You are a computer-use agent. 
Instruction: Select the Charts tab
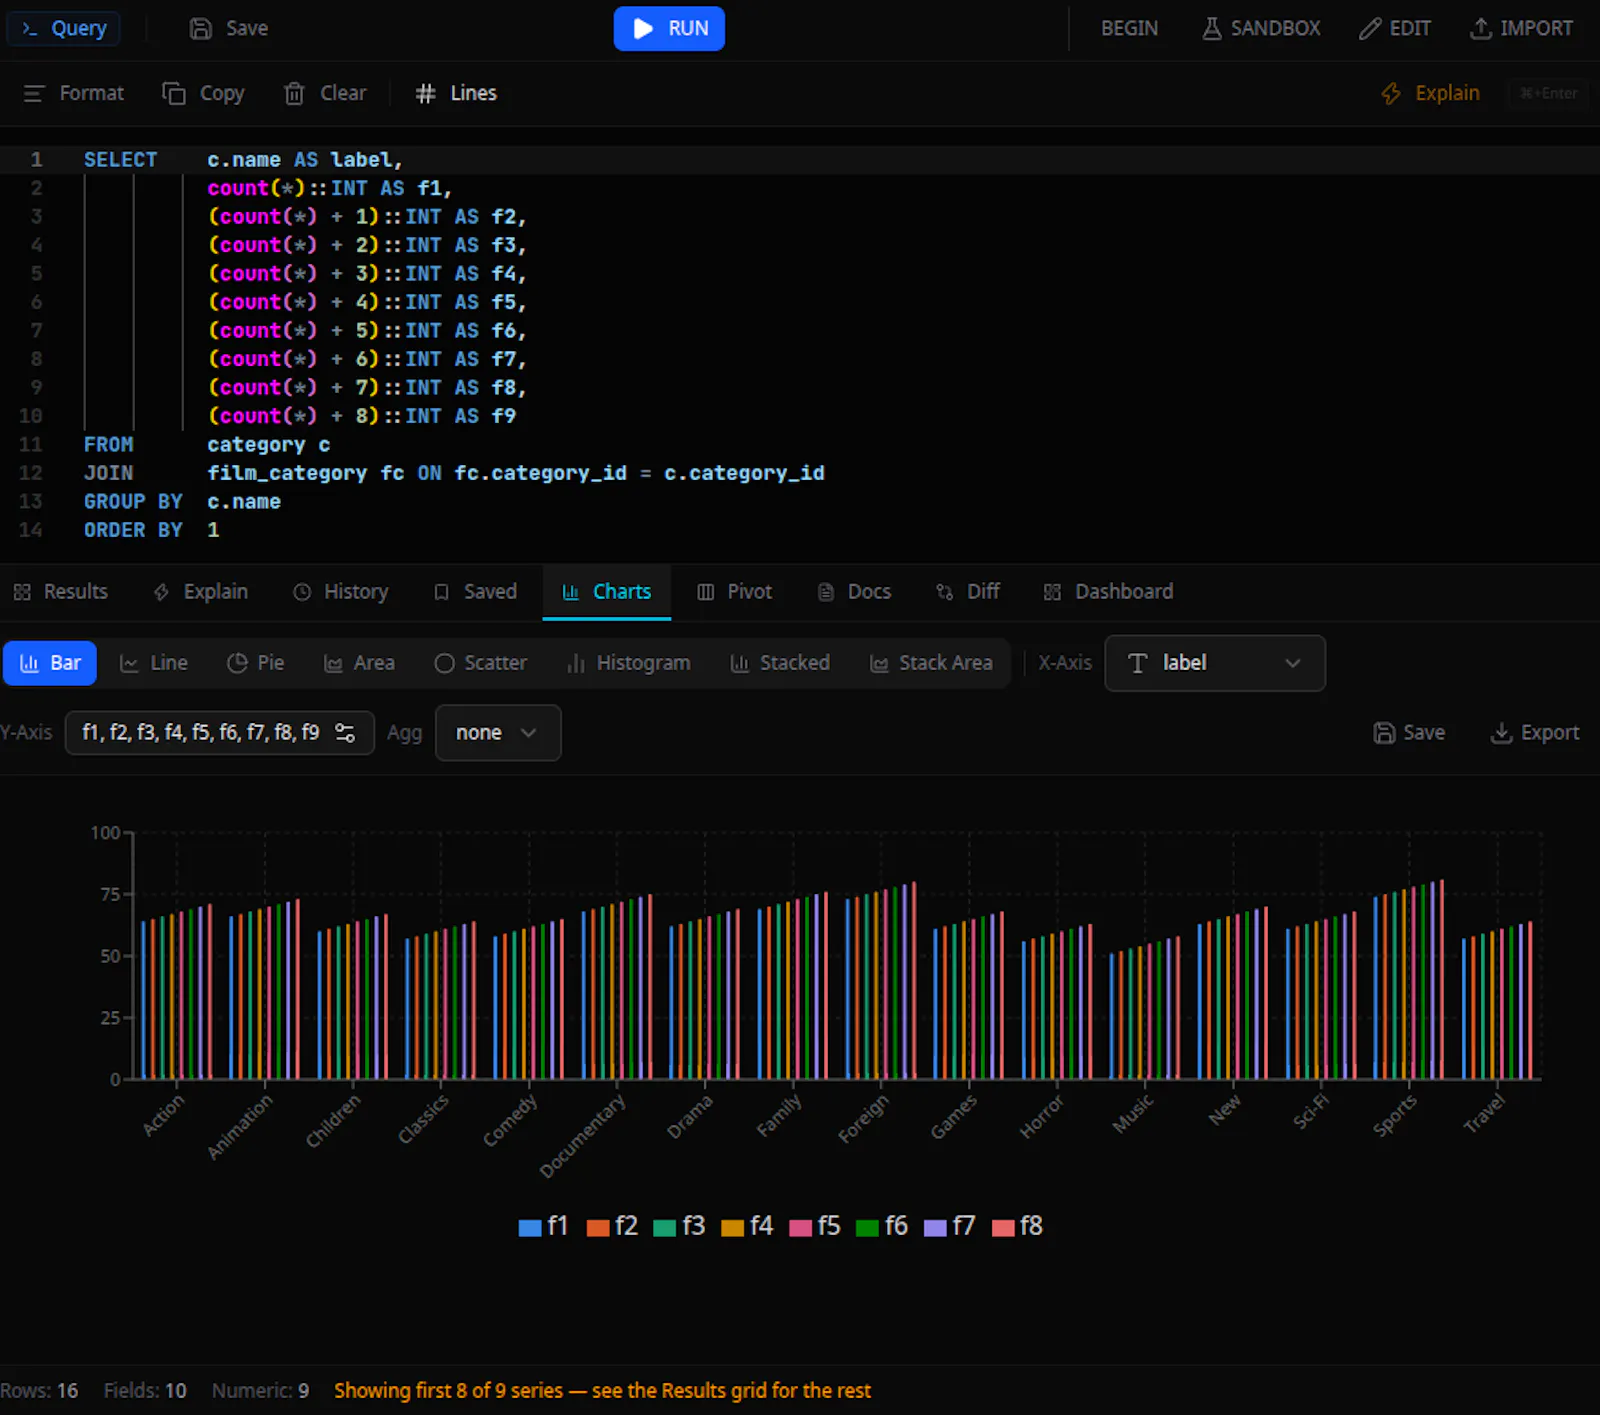point(607,592)
